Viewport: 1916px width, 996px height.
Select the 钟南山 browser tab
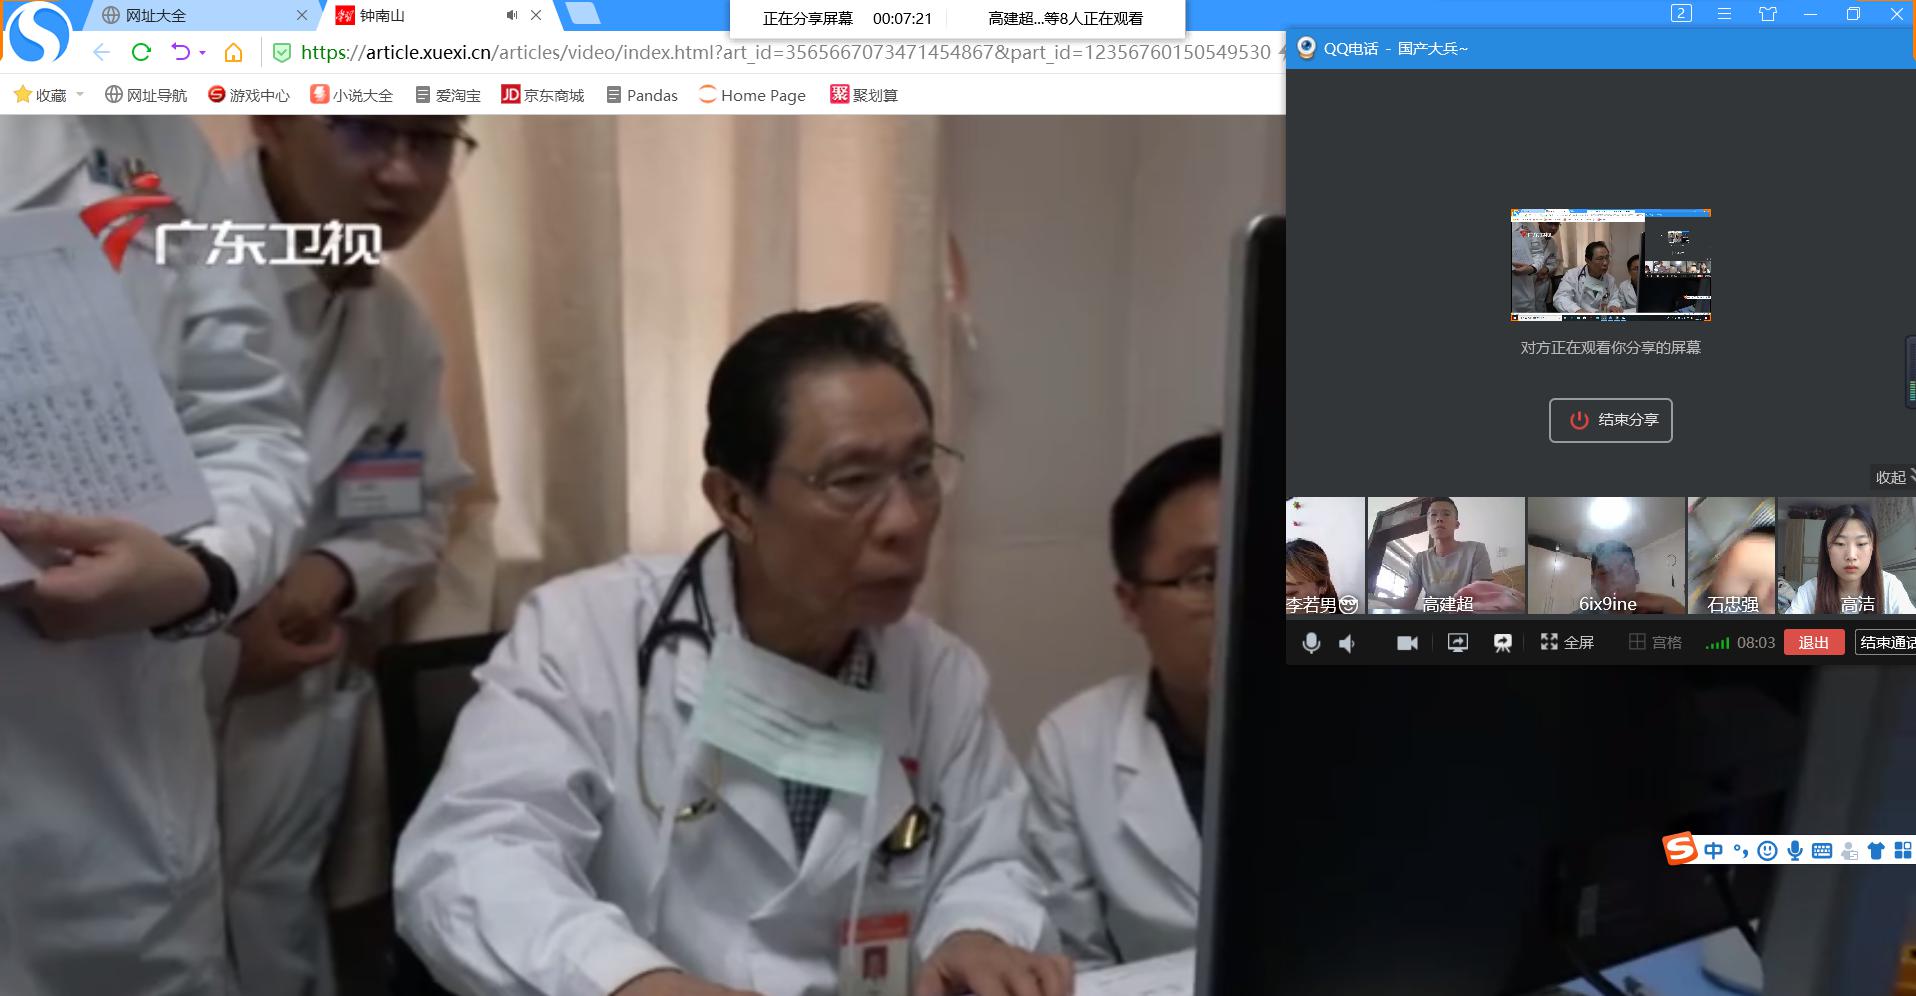[x=420, y=16]
